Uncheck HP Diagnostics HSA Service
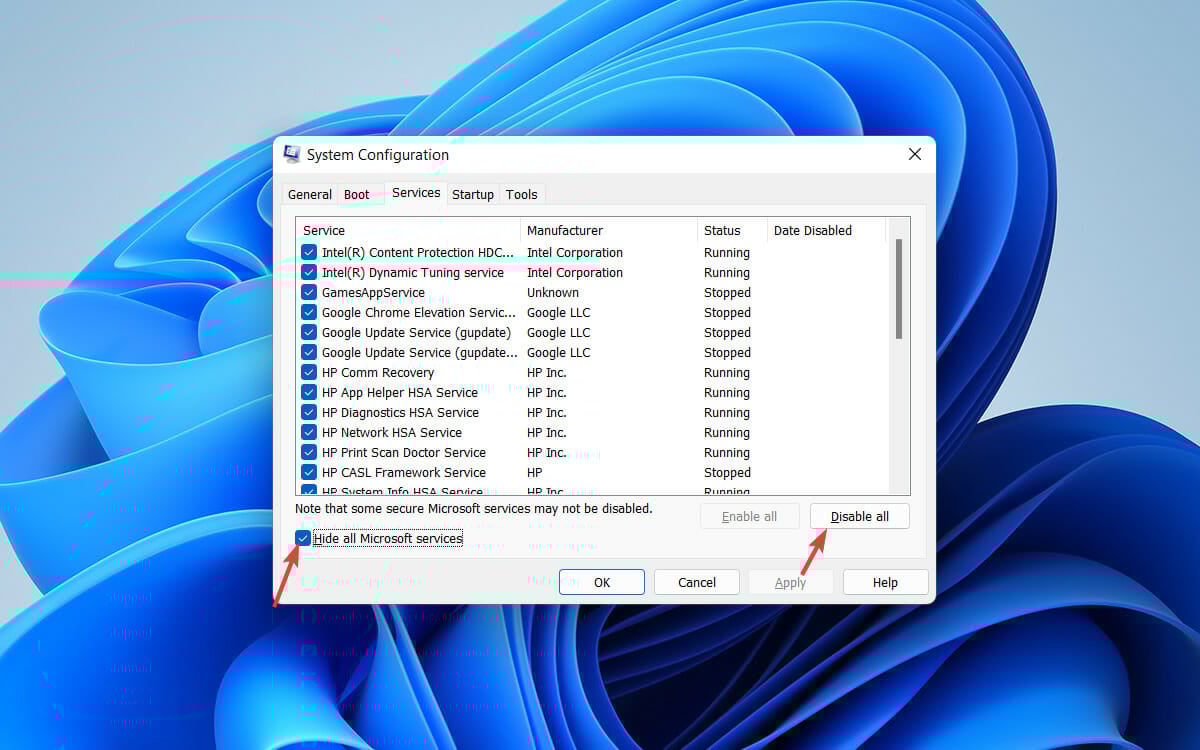This screenshot has width=1200, height=750. pos(309,413)
